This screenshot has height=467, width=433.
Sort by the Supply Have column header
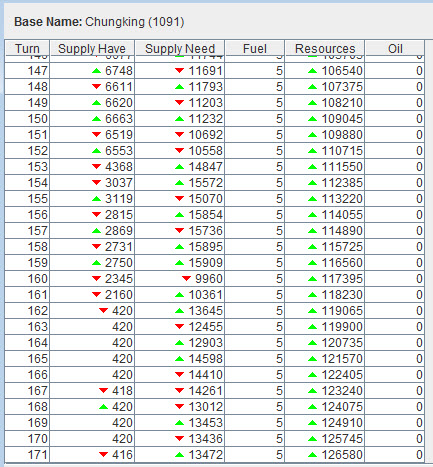[x=92, y=48]
